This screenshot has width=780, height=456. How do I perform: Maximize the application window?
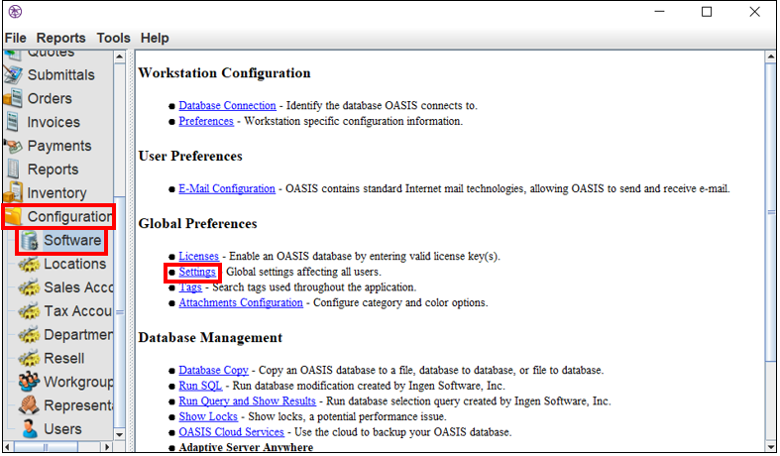[706, 12]
